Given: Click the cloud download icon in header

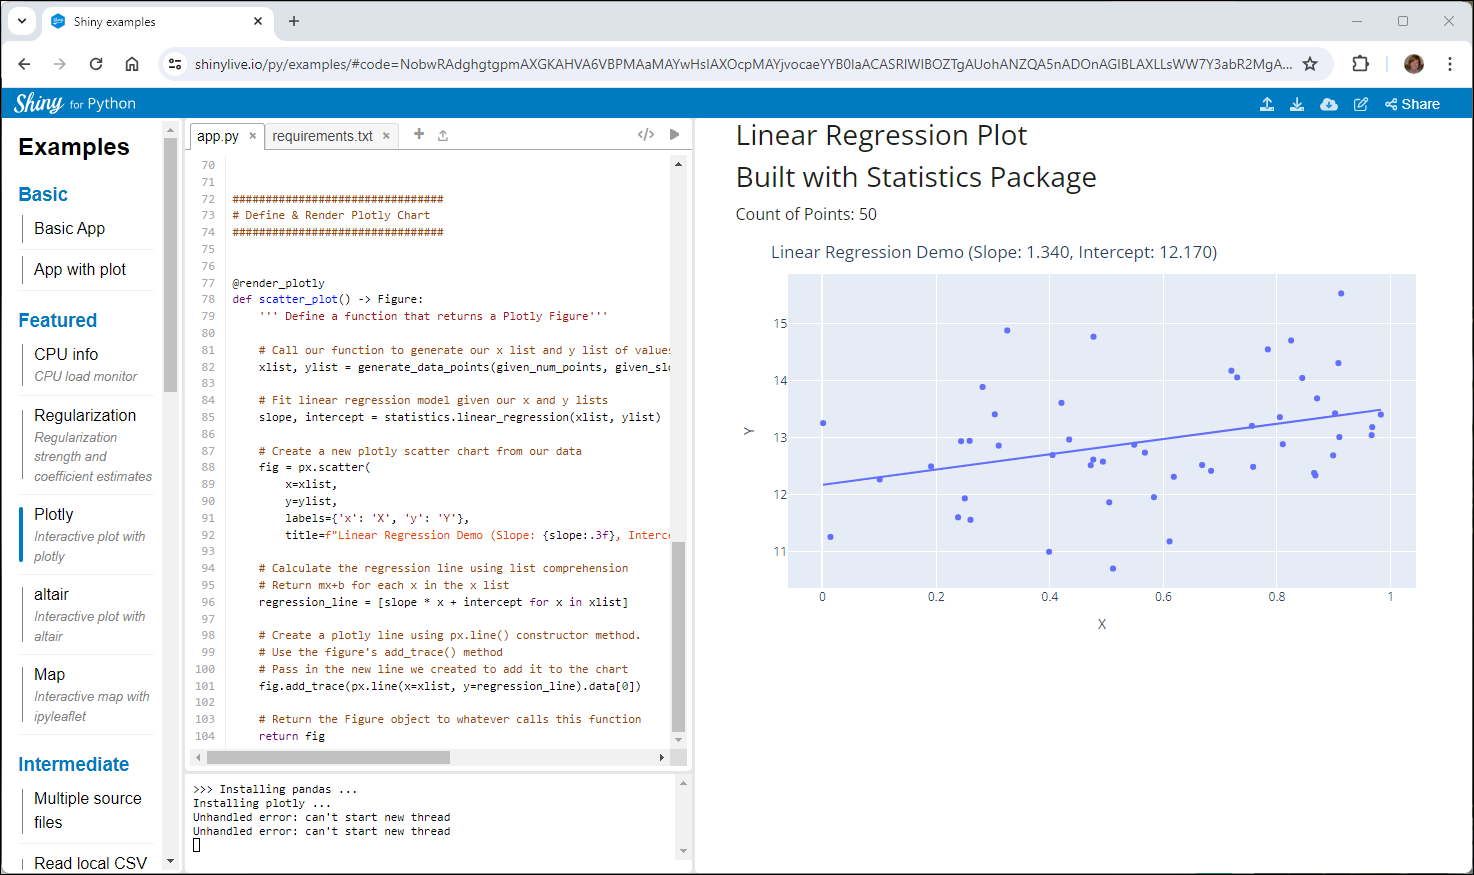Looking at the screenshot, I should (x=1329, y=104).
